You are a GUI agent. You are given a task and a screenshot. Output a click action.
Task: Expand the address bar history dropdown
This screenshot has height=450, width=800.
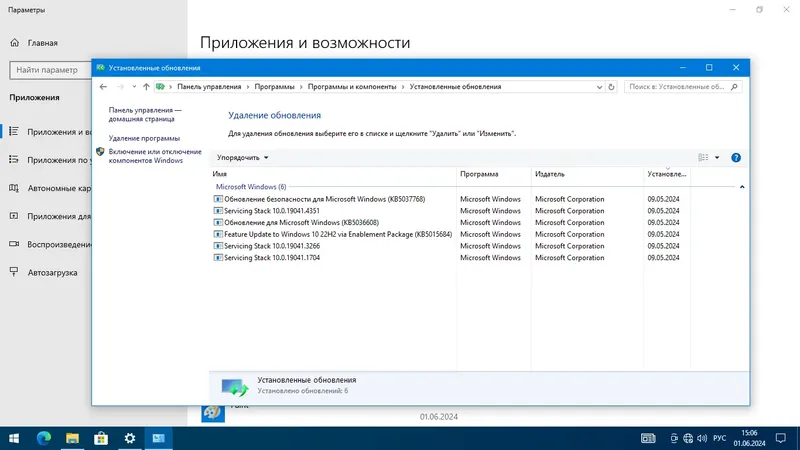(599, 87)
